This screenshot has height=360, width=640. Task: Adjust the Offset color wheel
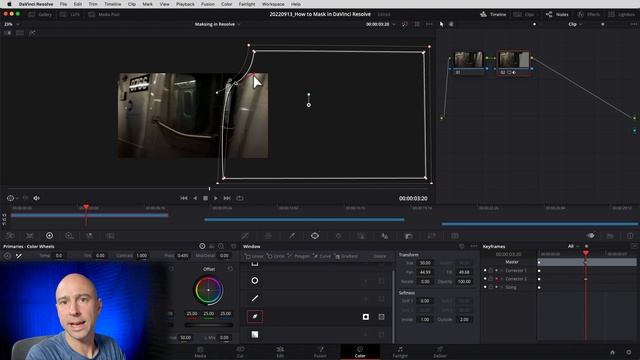(208, 290)
